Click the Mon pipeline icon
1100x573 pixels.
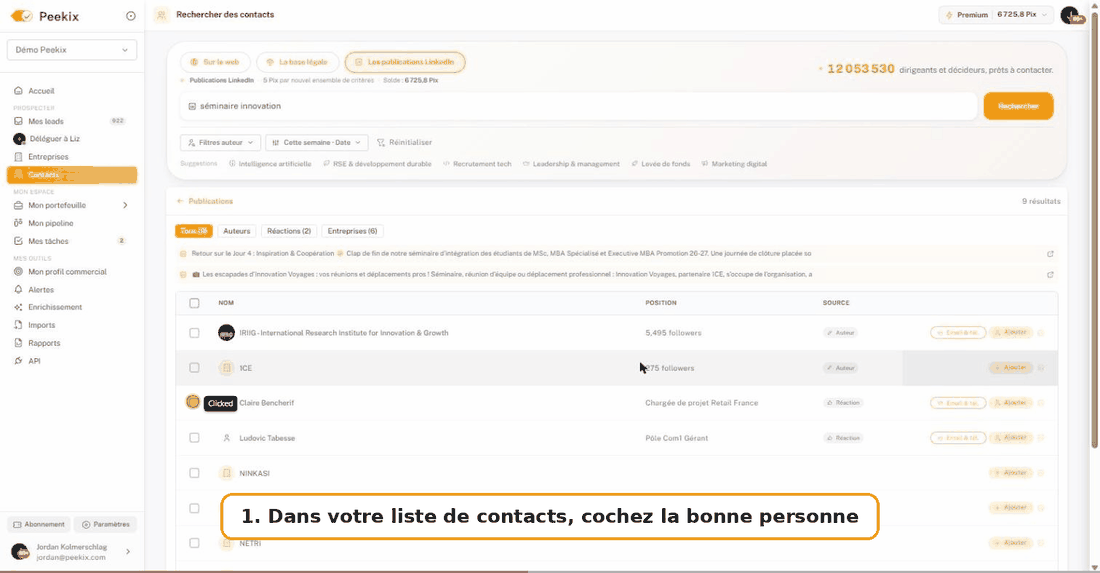tap(18, 223)
